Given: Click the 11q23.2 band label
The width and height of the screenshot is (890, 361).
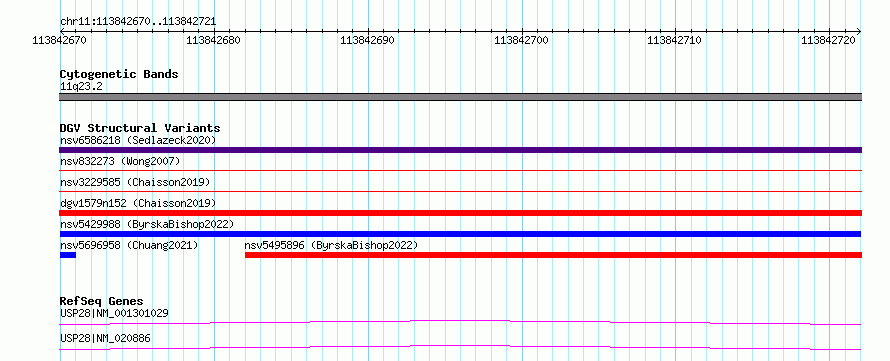Looking at the screenshot, I should [x=81, y=87].
